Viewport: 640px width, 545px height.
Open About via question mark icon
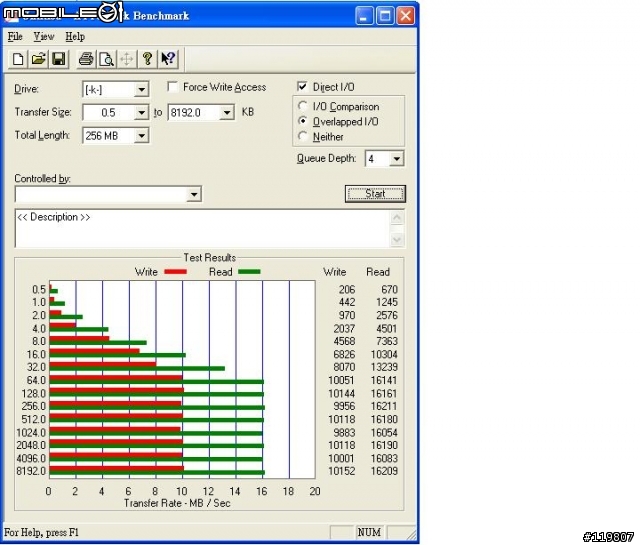coord(147,59)
